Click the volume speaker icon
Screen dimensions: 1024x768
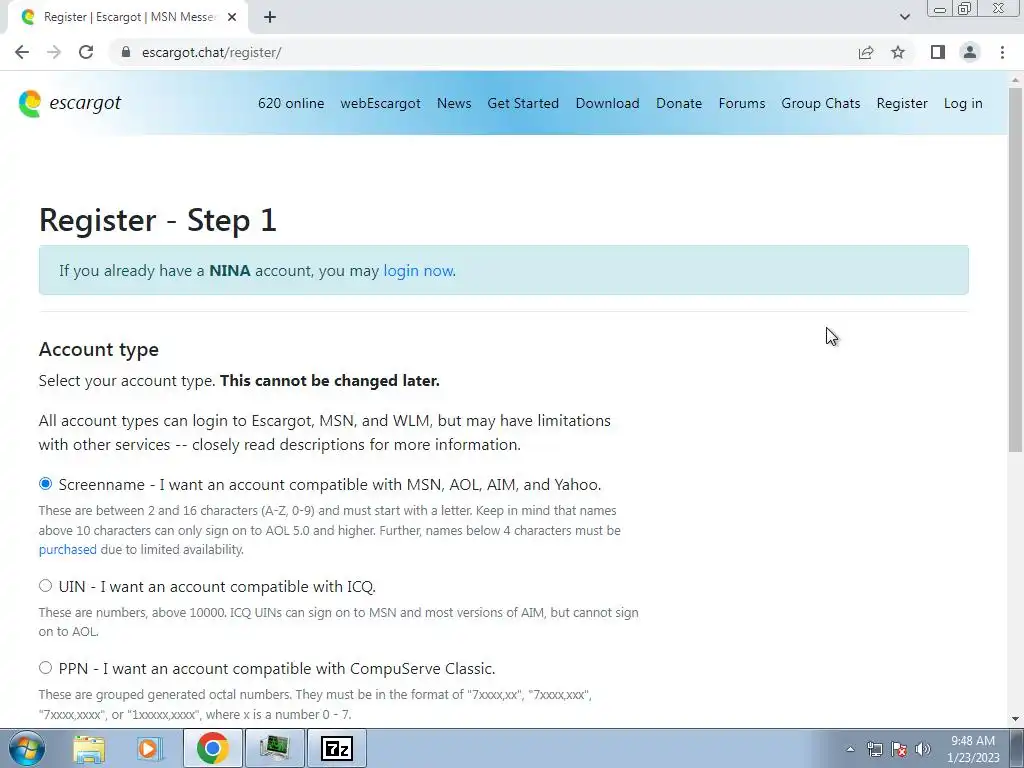pos(923,749)
